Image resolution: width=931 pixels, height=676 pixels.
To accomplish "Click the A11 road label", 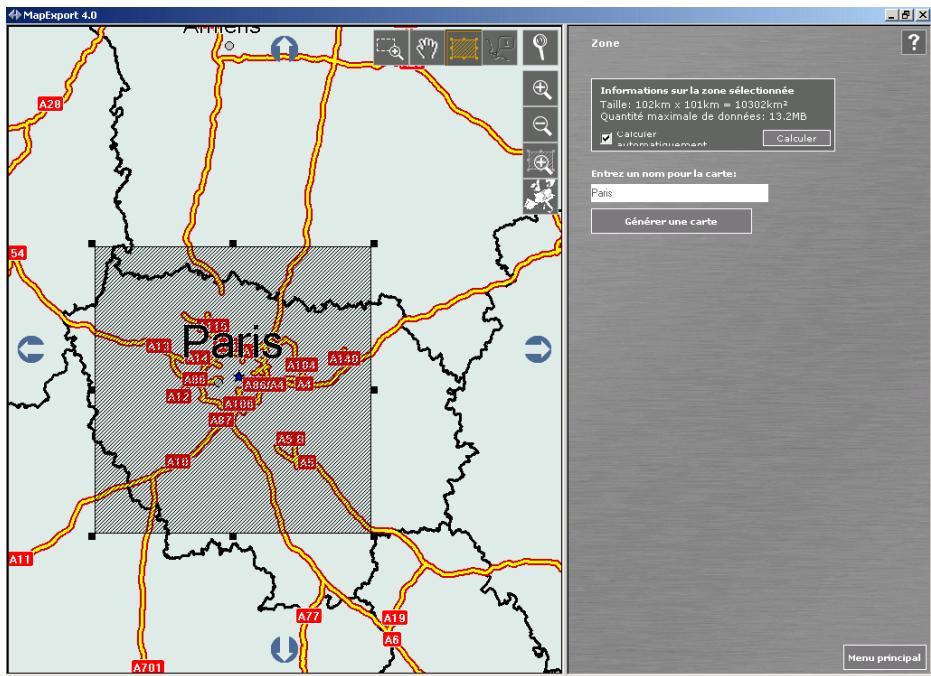I will tap(20, 559).
